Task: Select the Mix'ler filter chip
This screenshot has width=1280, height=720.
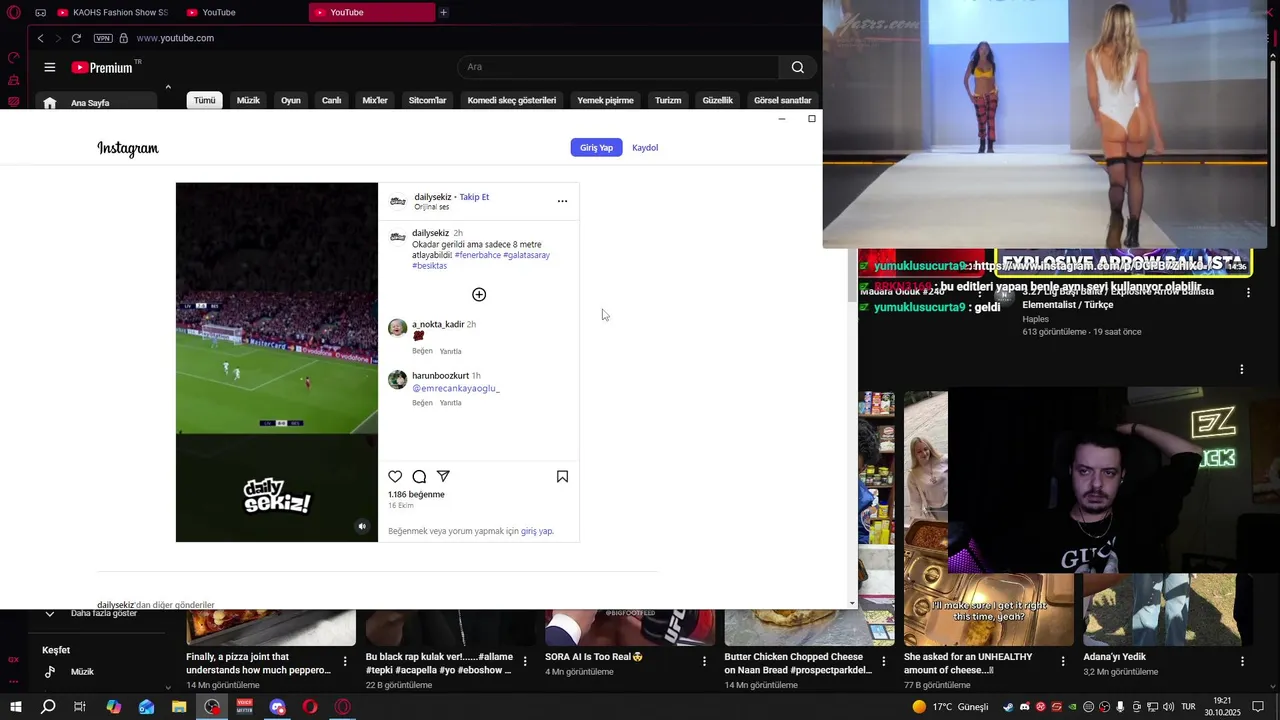Action: [x=375, y=100]
